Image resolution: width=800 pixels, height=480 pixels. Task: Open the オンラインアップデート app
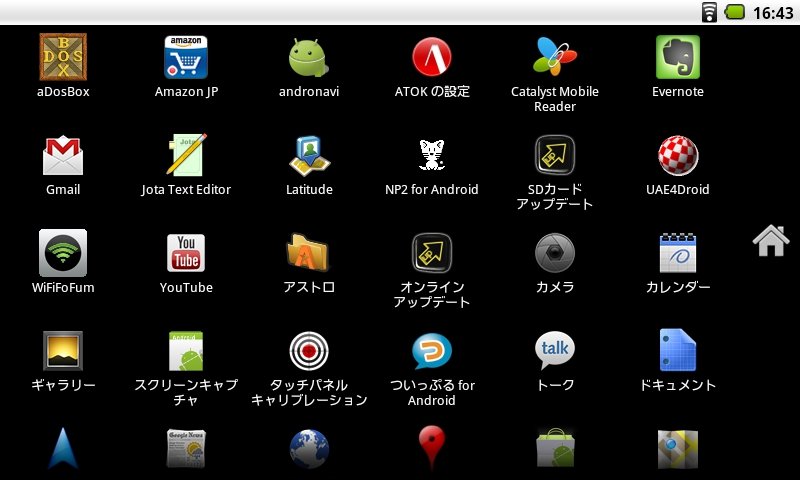(432, 253)
